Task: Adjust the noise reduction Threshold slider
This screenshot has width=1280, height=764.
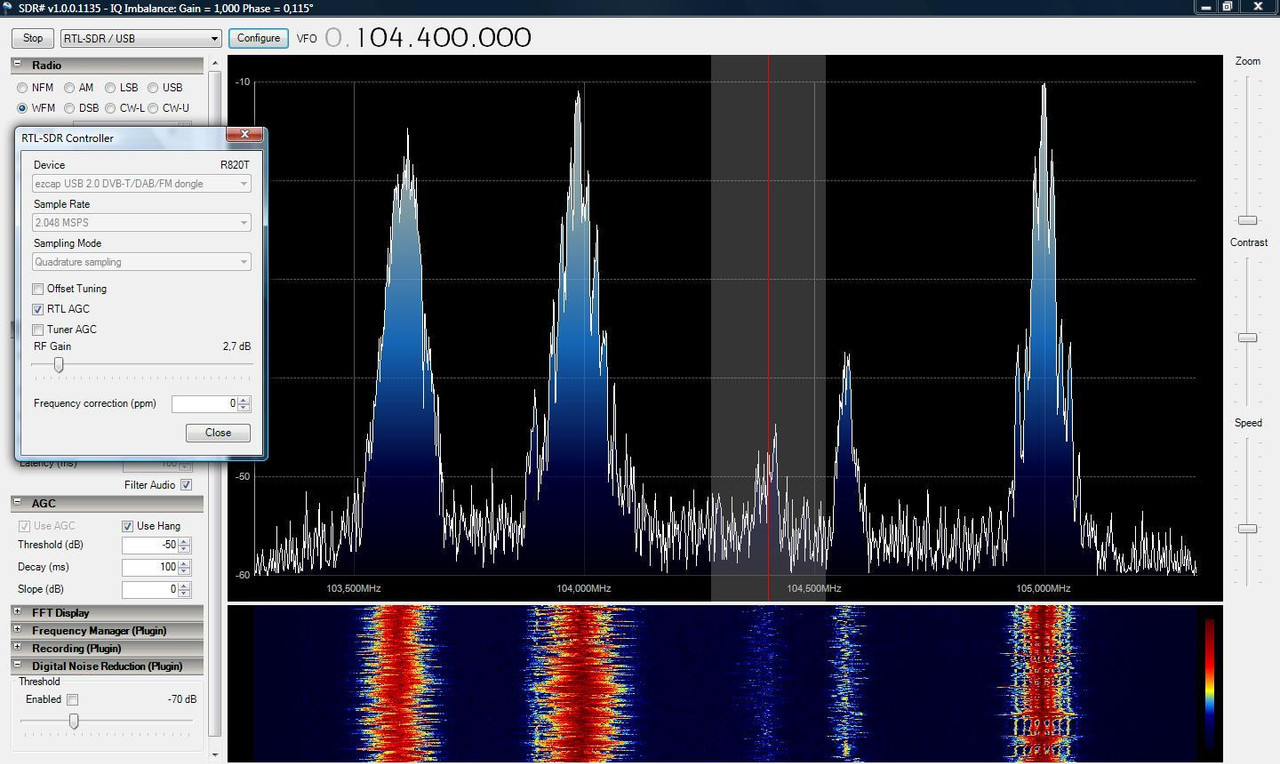Action: [x=73, y=721]
